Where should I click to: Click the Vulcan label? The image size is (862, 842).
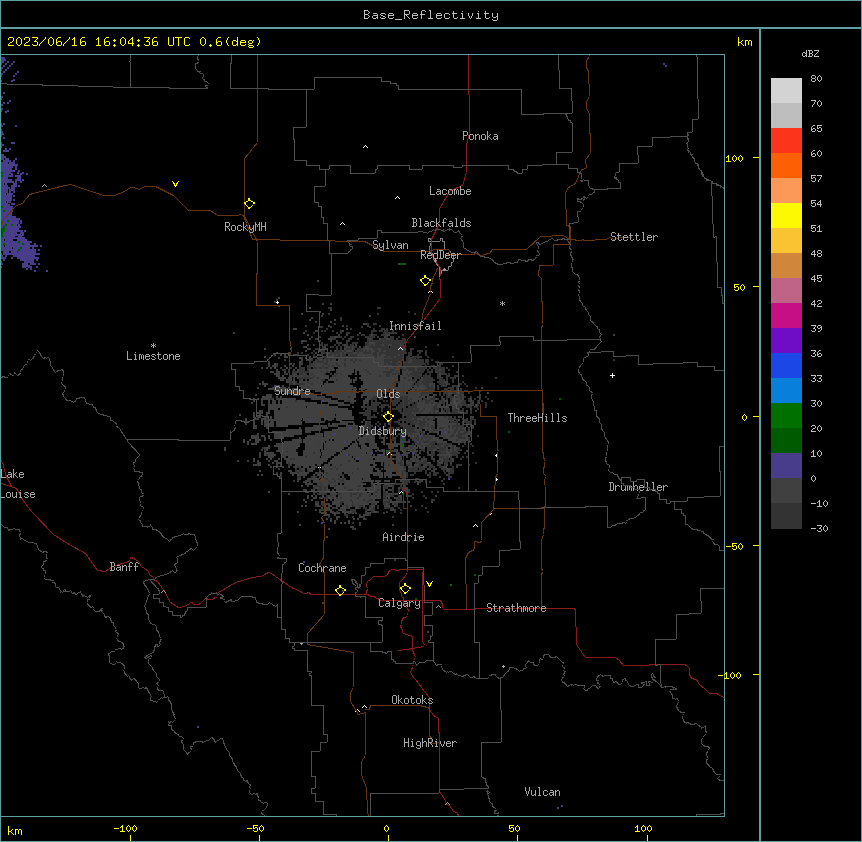[x=543, y=792]
